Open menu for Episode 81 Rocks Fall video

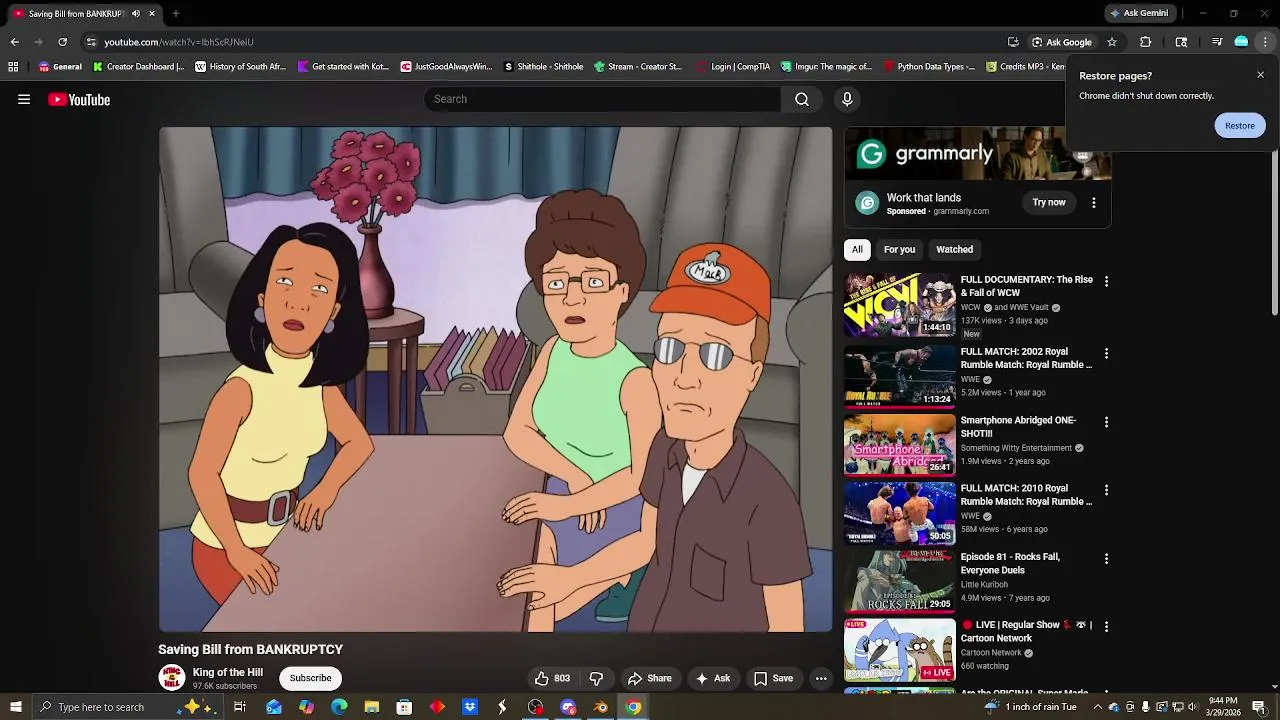click(1106, 558)
